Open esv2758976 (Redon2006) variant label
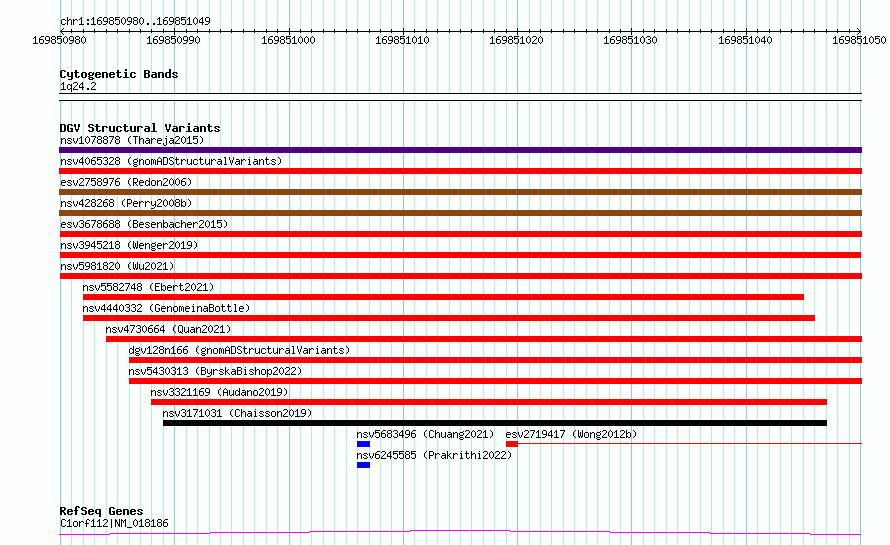The height and width of the screenshot is (545, 890). 126,182
